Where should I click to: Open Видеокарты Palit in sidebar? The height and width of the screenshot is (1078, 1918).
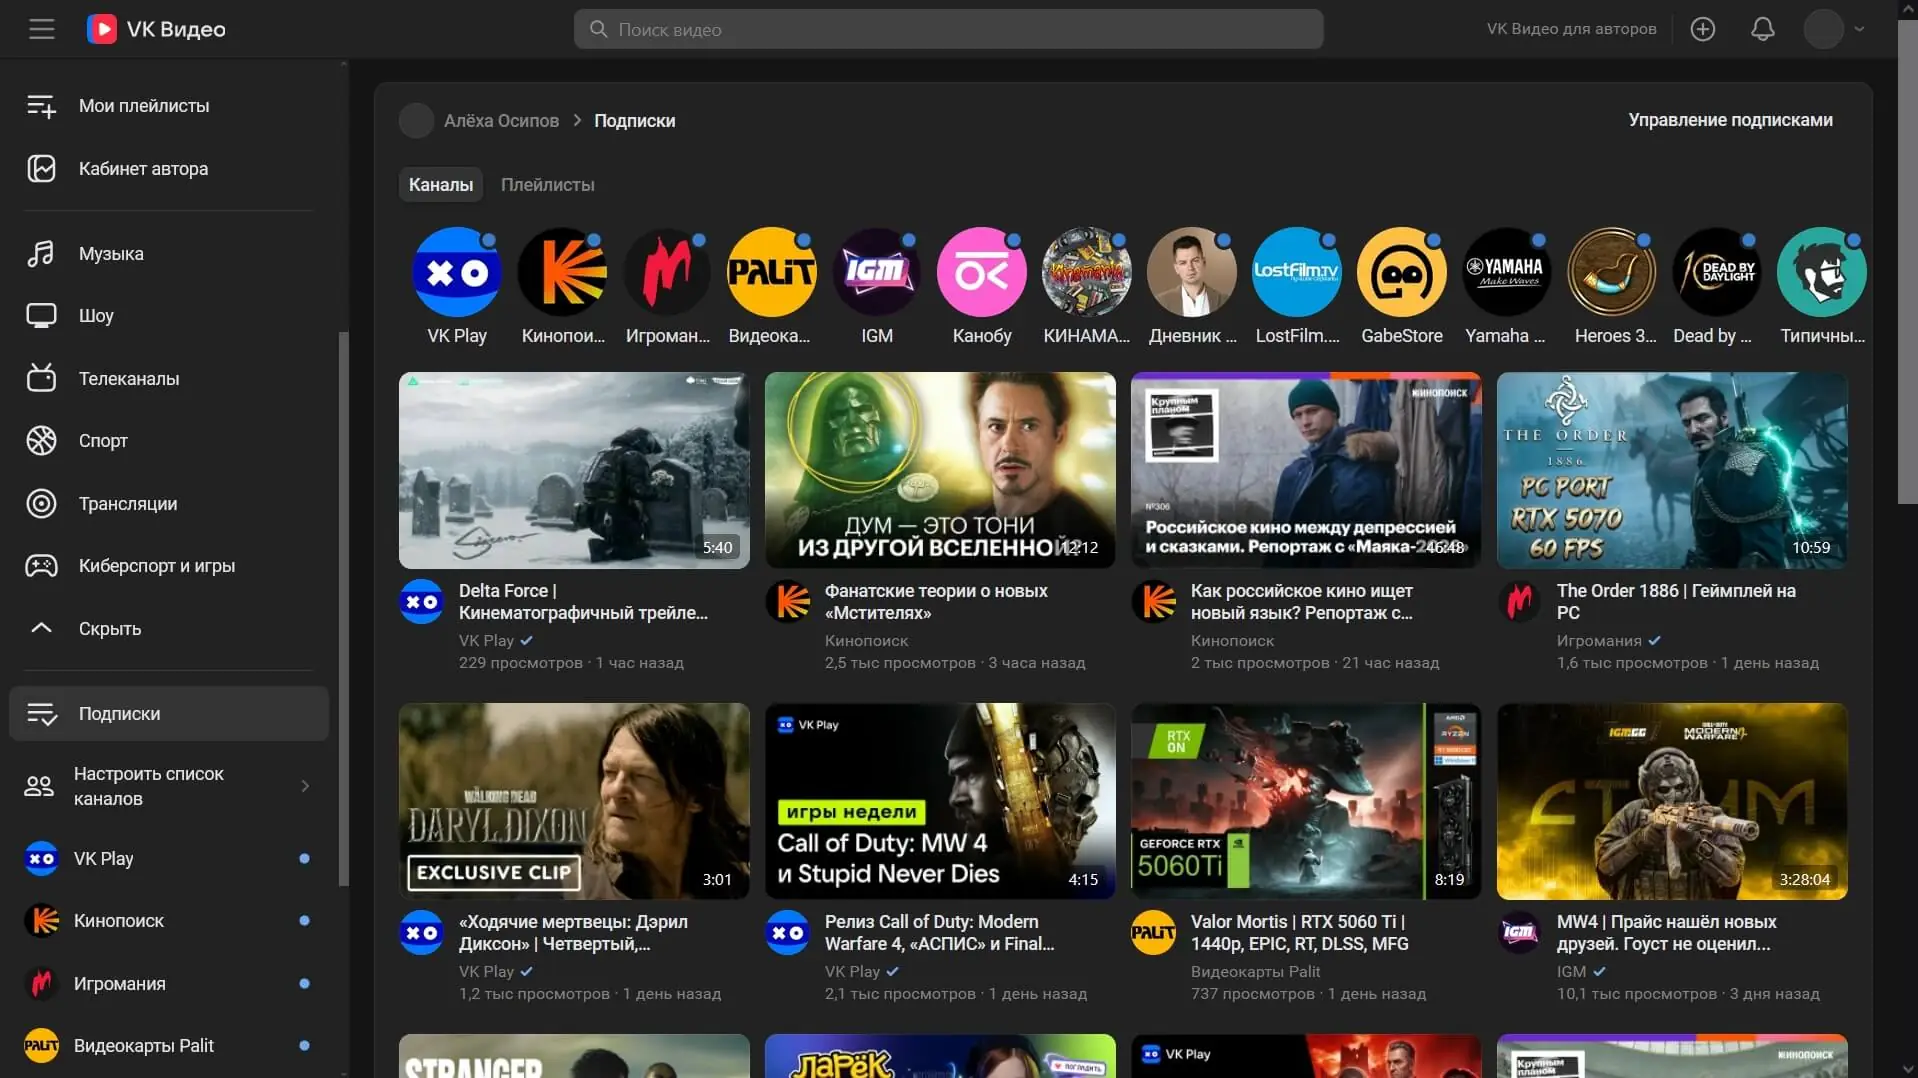[x=168, y=1046]
